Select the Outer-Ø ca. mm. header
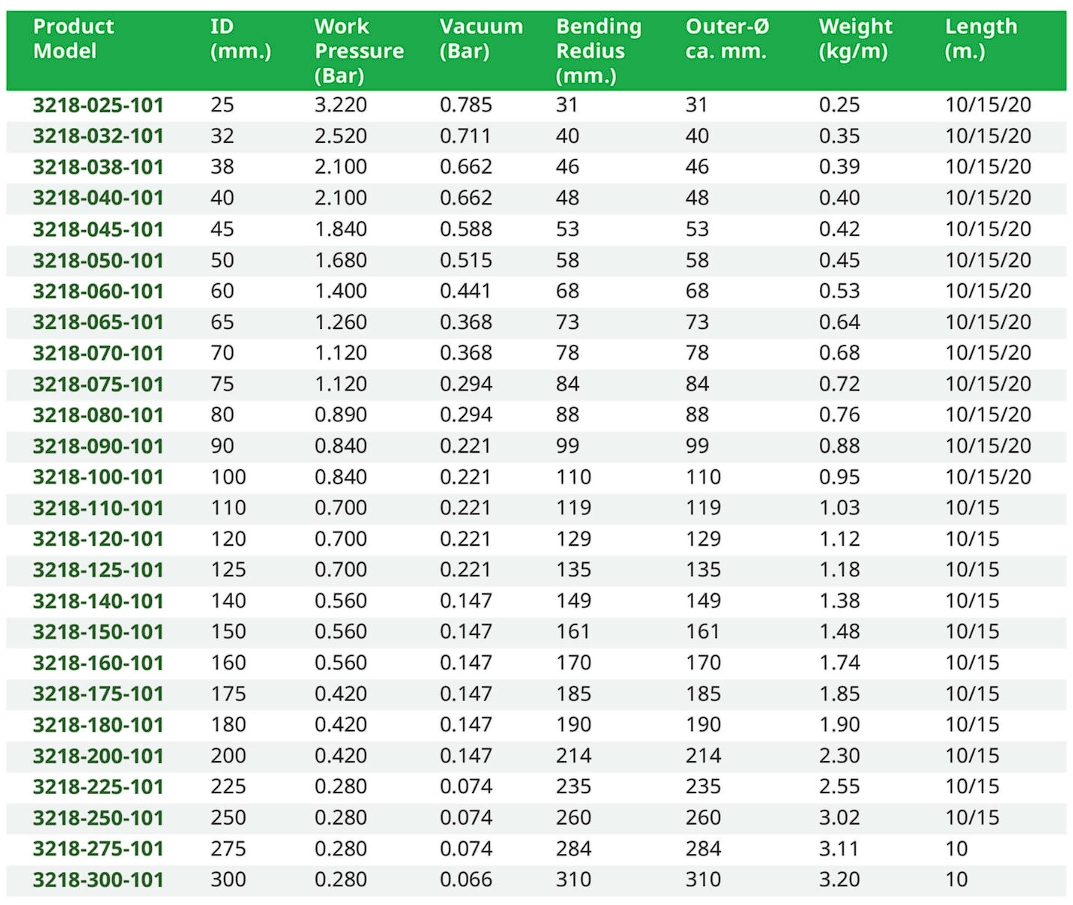The image size is (1073, 905). 727,39
